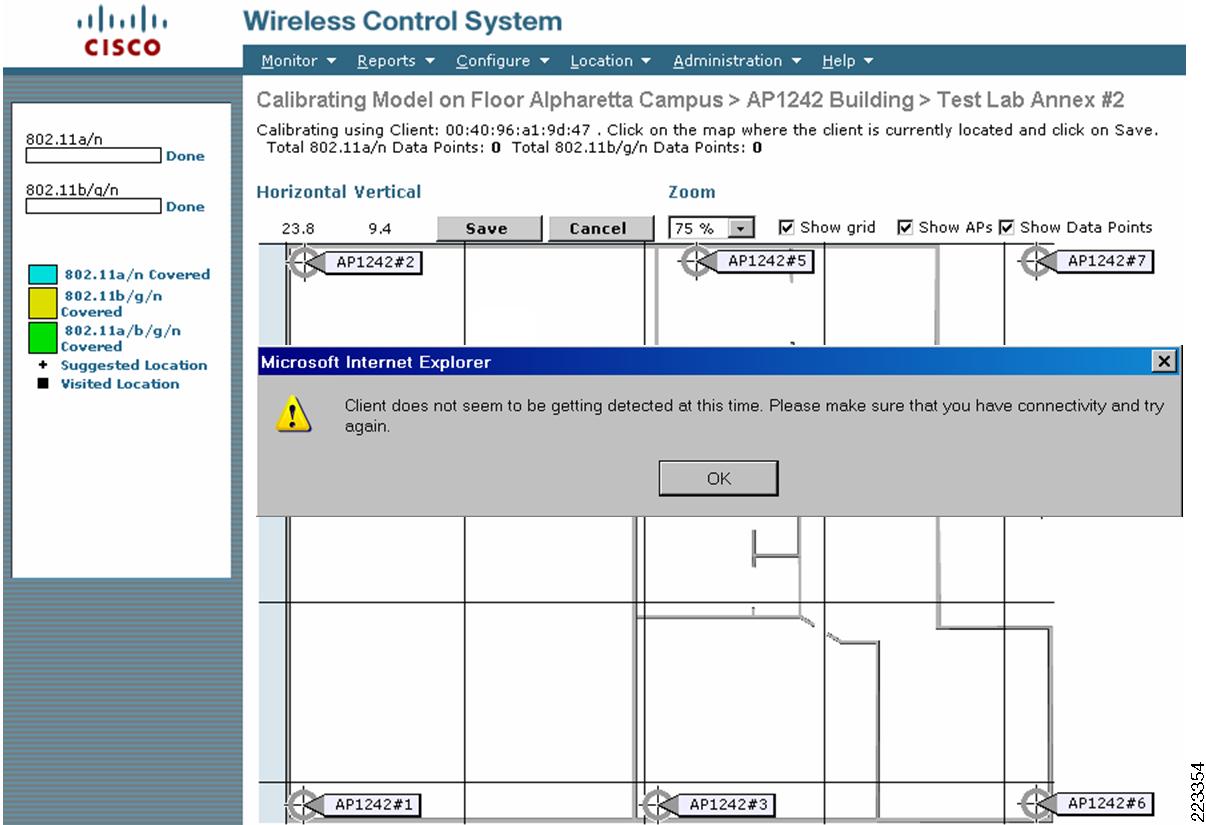Click OK in the Internet Explorer dialog

718,478
